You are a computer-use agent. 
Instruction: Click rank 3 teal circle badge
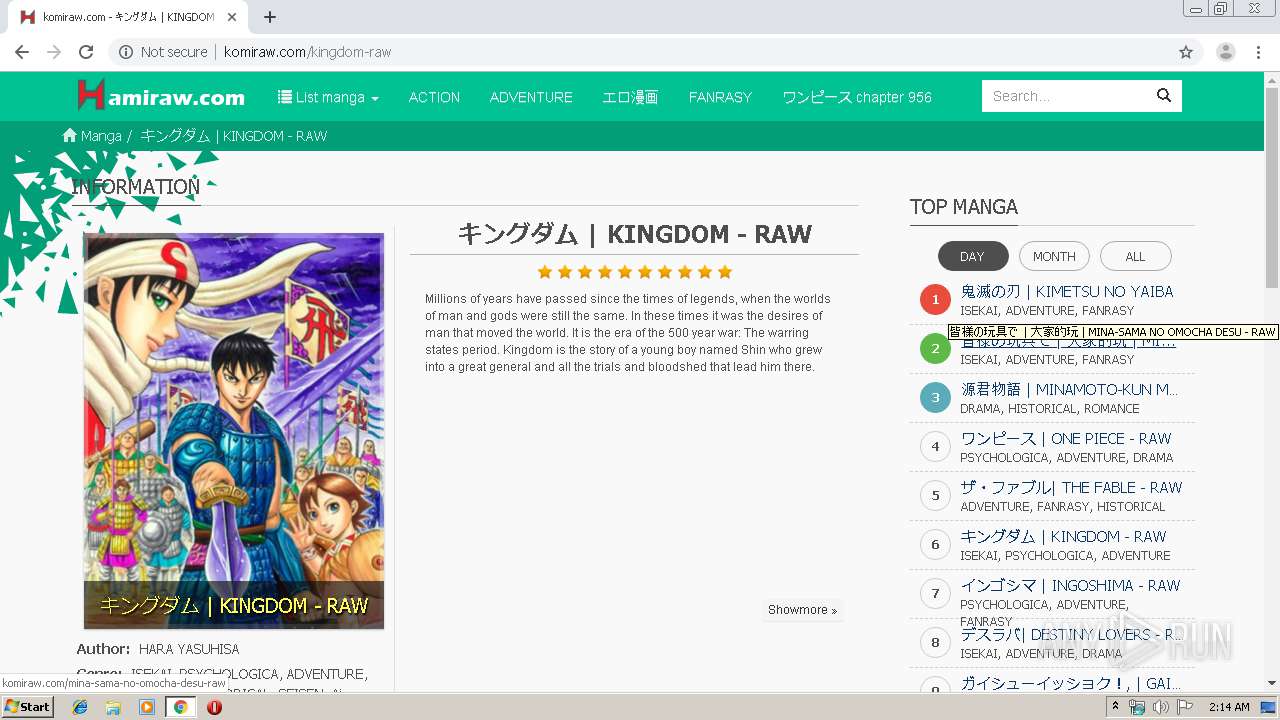pyautogui.click(x=935, y=397)
